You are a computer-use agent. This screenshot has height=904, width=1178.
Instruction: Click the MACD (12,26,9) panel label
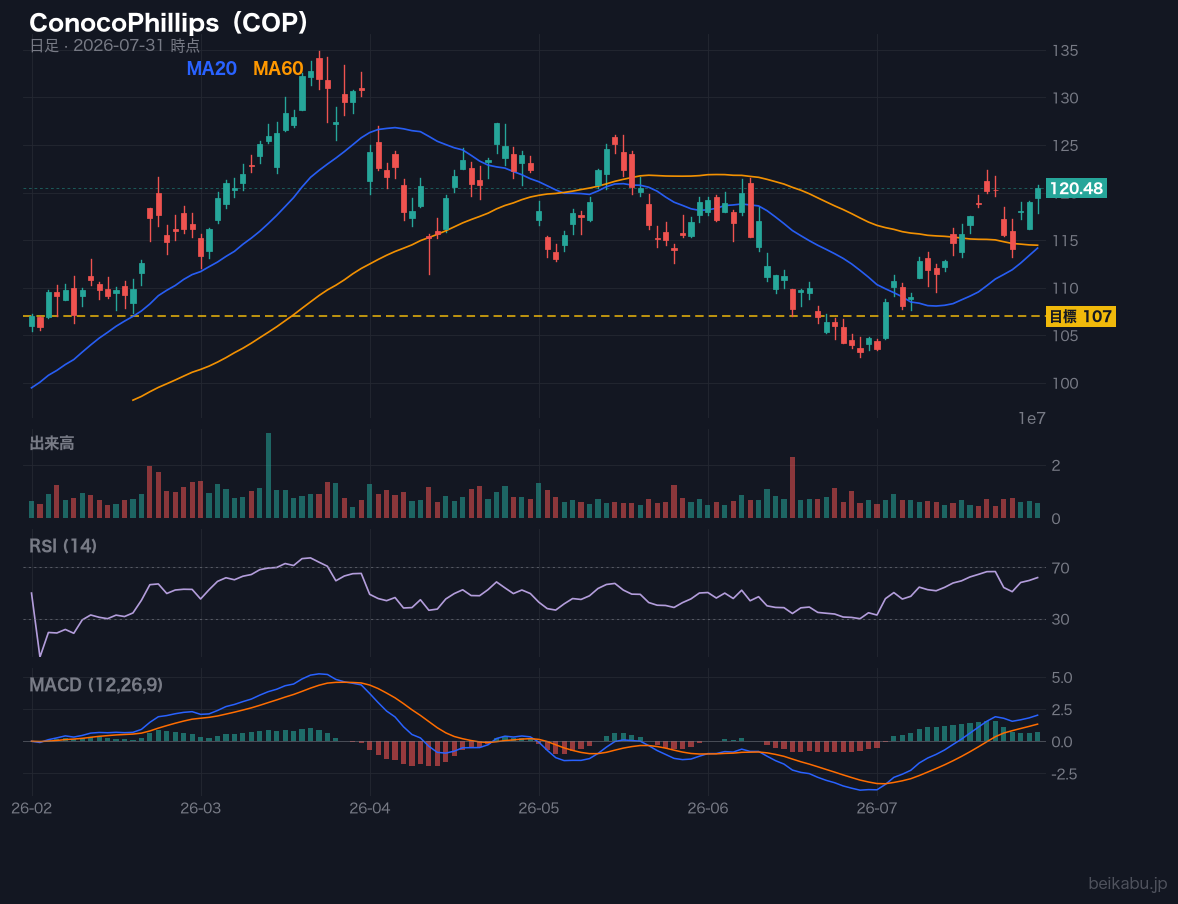tap(96, 685)
